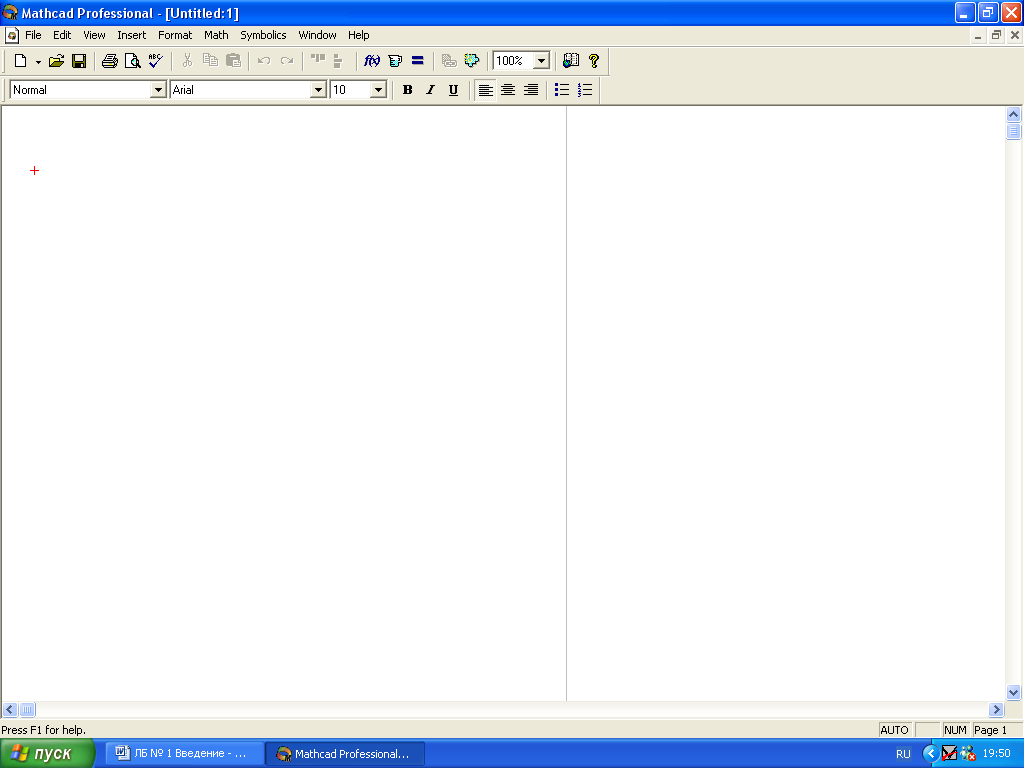Print the worksheet with printer icon

coord(110,61)
